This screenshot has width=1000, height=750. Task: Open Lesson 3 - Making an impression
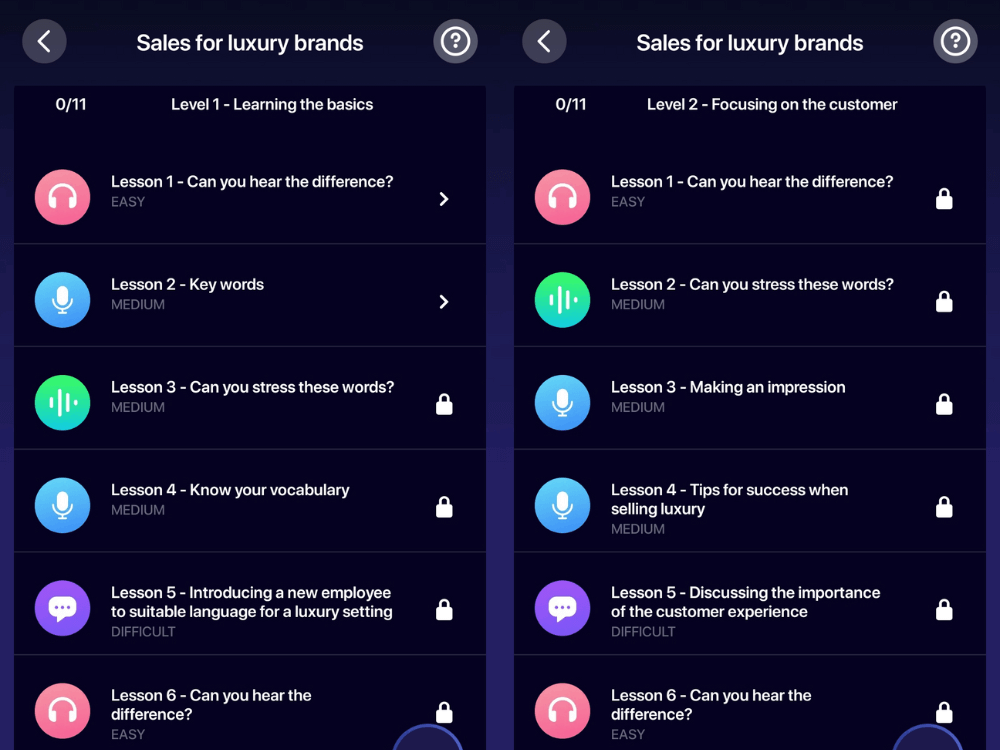pyautogui.click(x=750, y=398)
